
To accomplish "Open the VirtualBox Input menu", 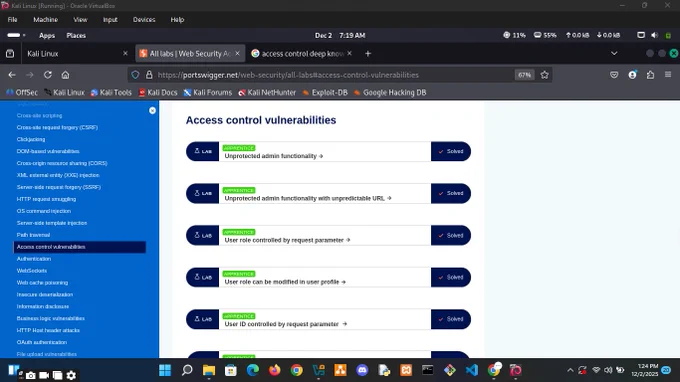I will click(x=110, y=20).
